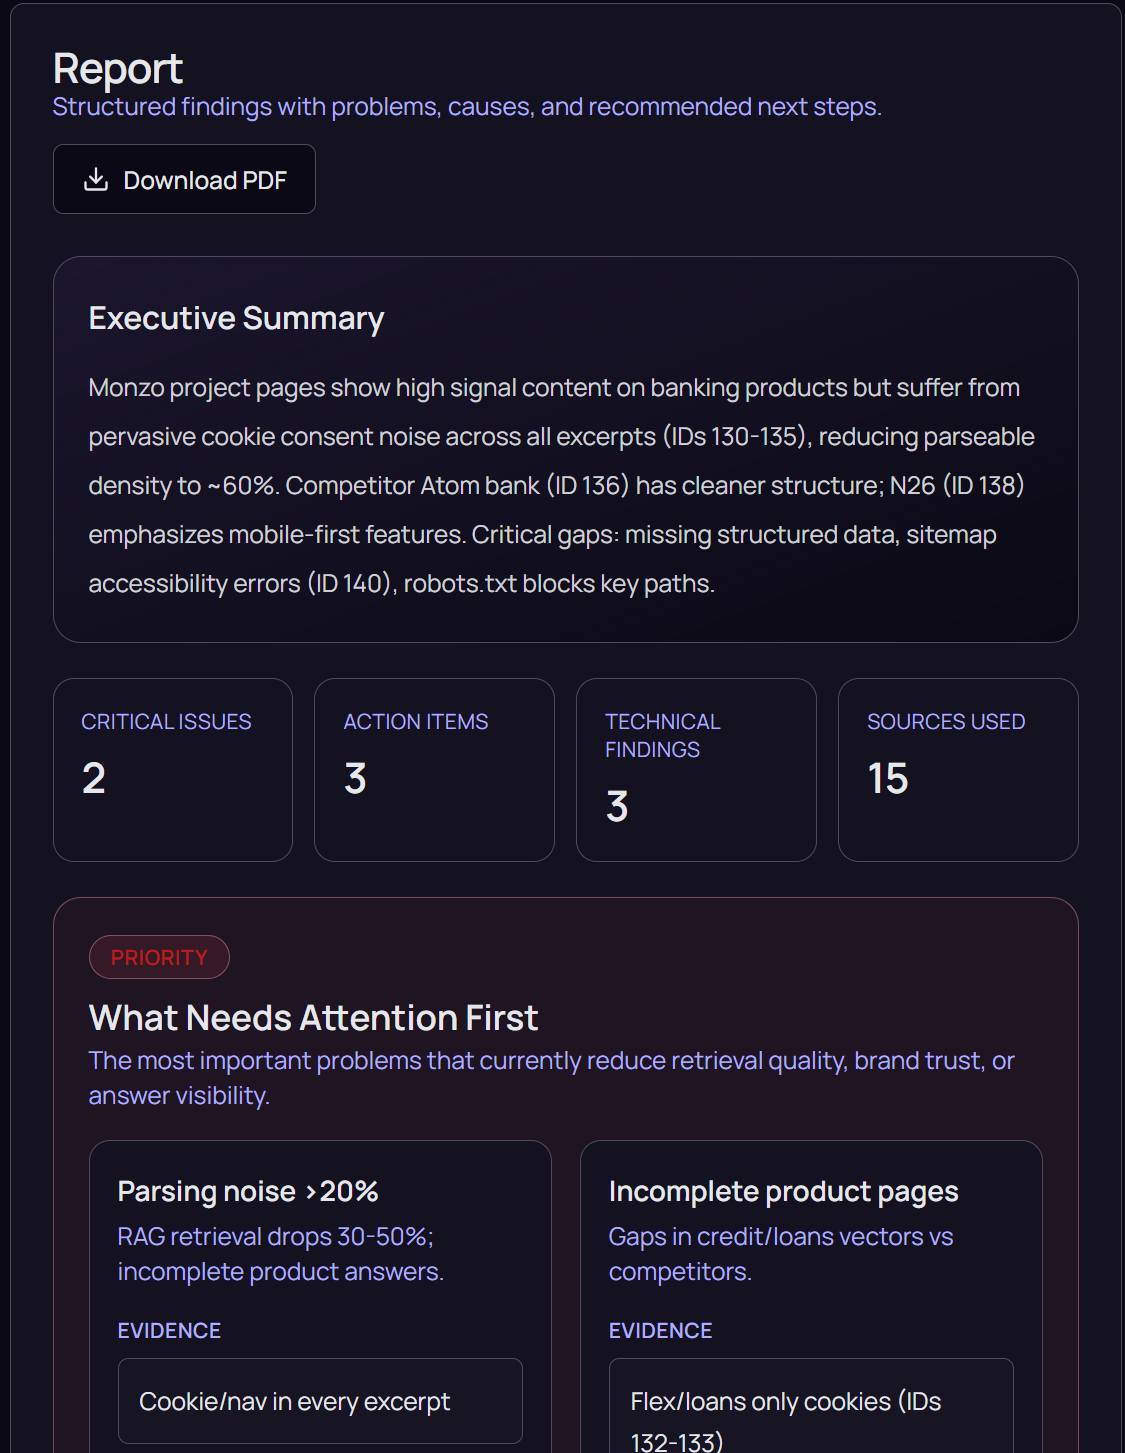Viewport: 1125px width, 1453px height.
Task: Click the number 2 under Critical Issues
Action: tap(94, 779)
